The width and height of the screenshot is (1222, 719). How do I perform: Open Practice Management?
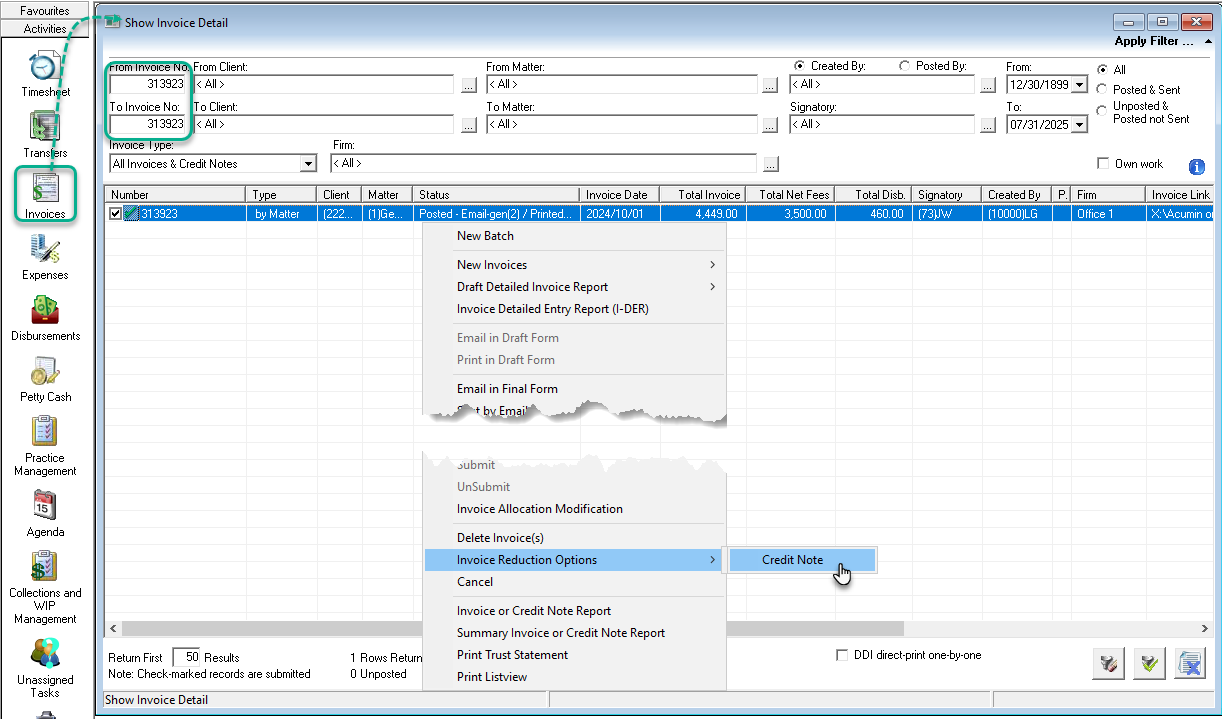pos(45,446)
